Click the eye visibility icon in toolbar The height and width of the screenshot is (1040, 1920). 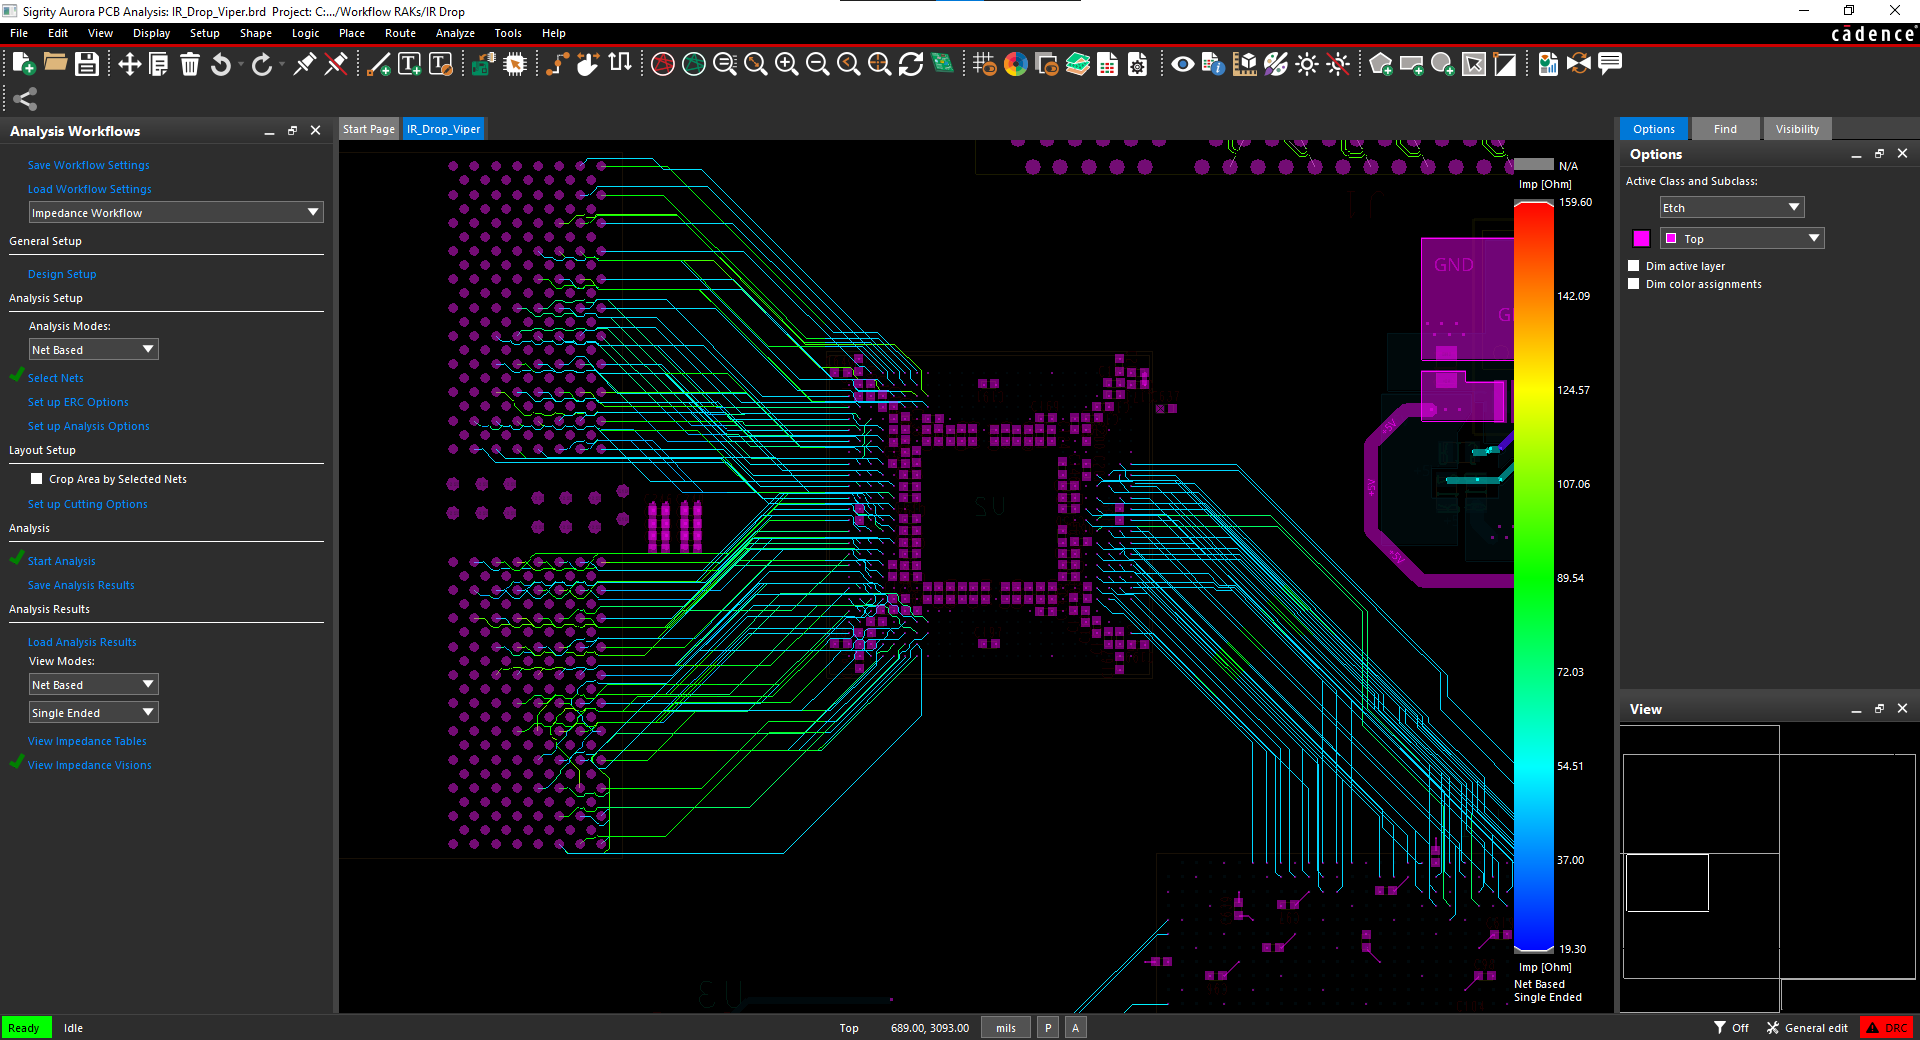pos(1182,64)
